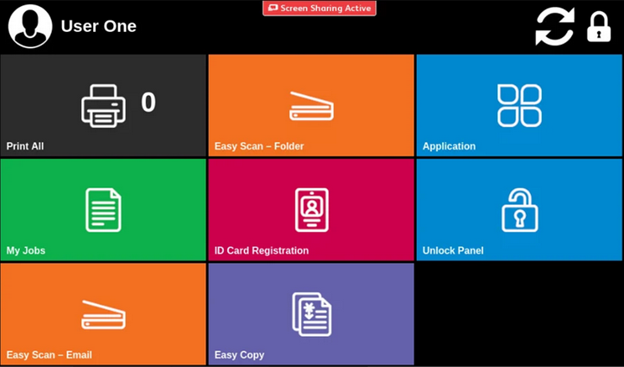The image size is (624, 367).
Task: Click the copy pages Easy Copy icon
Action: coord(312,314)
